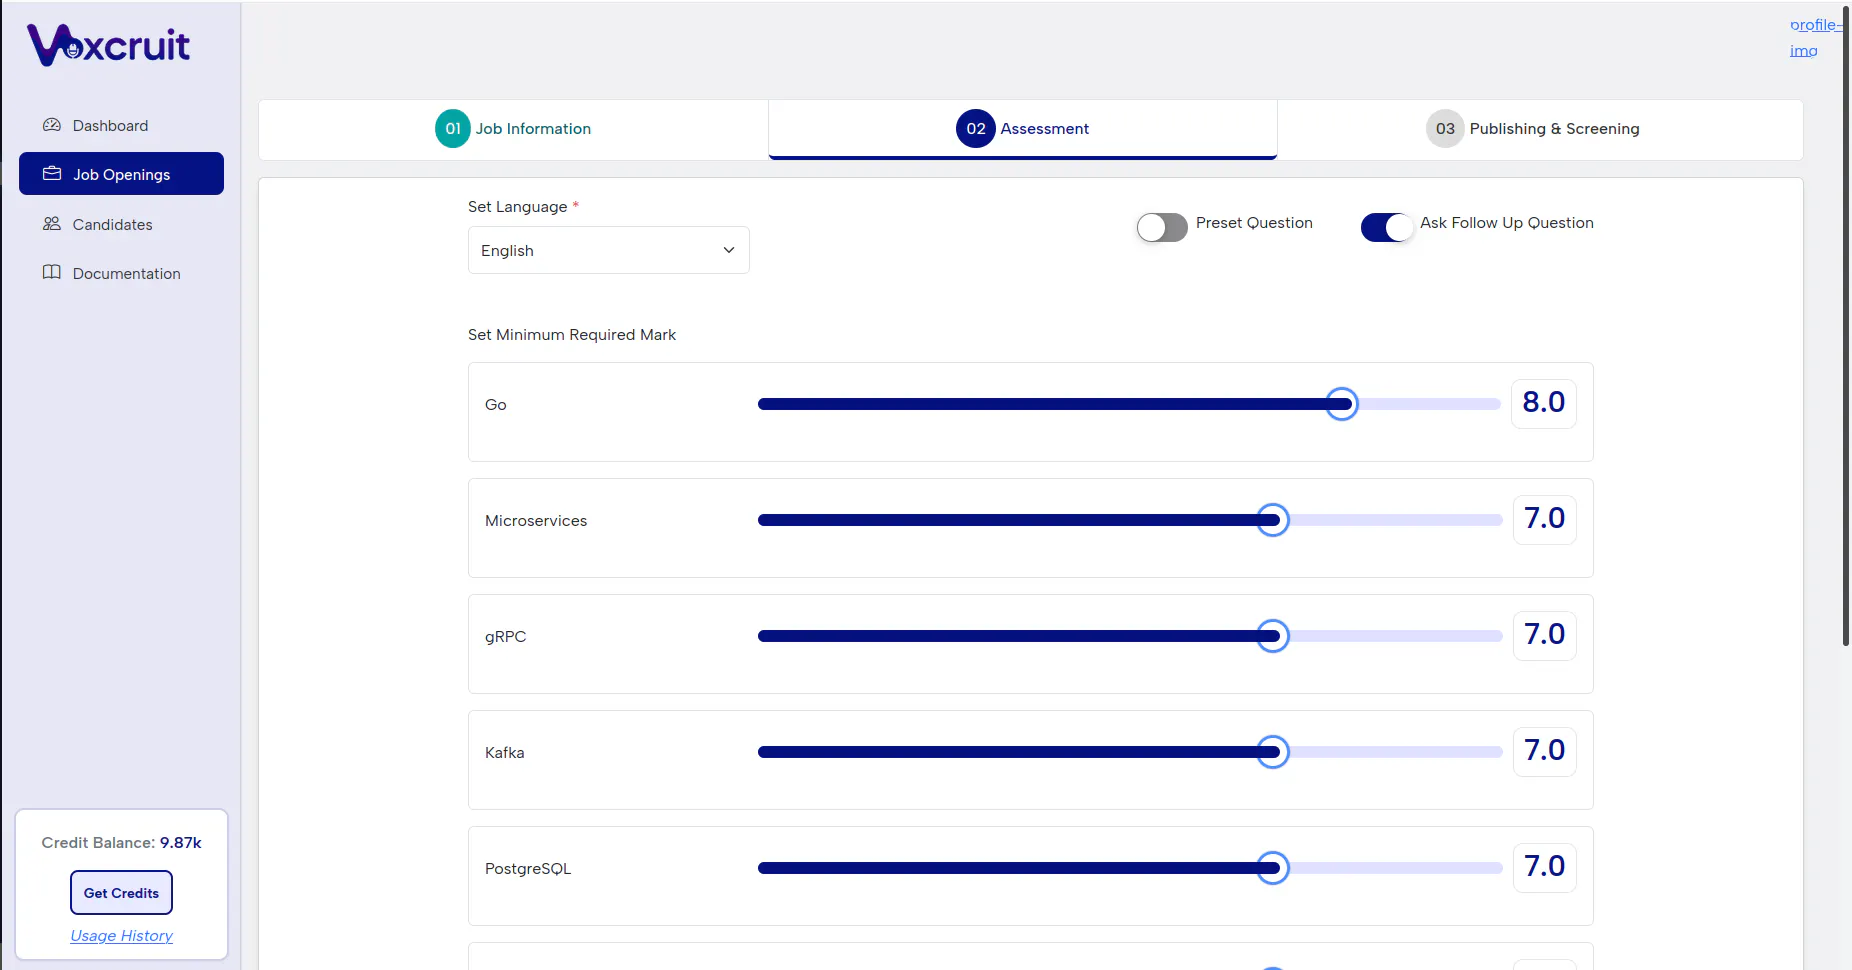Click the Kafka slider handle

pos(1273,752)
